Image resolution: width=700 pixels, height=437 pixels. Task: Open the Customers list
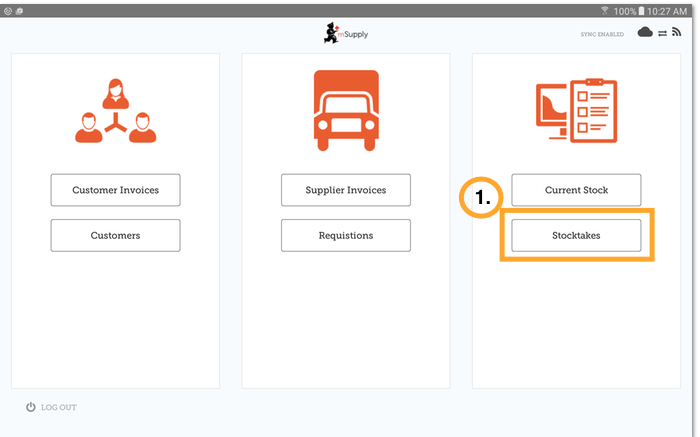115,235
